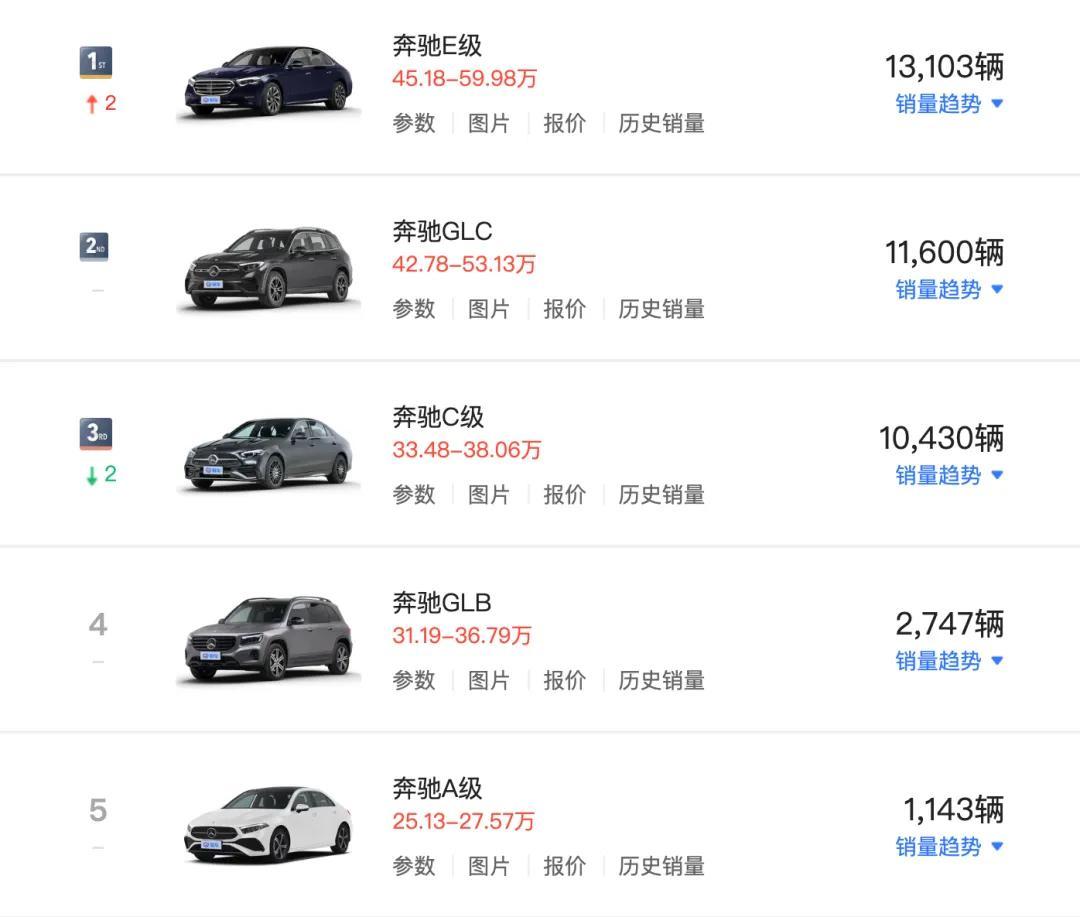Show 销量趋势 dropdown for 奔驰GLB
1080x917 pixels.
click(948, 661)
